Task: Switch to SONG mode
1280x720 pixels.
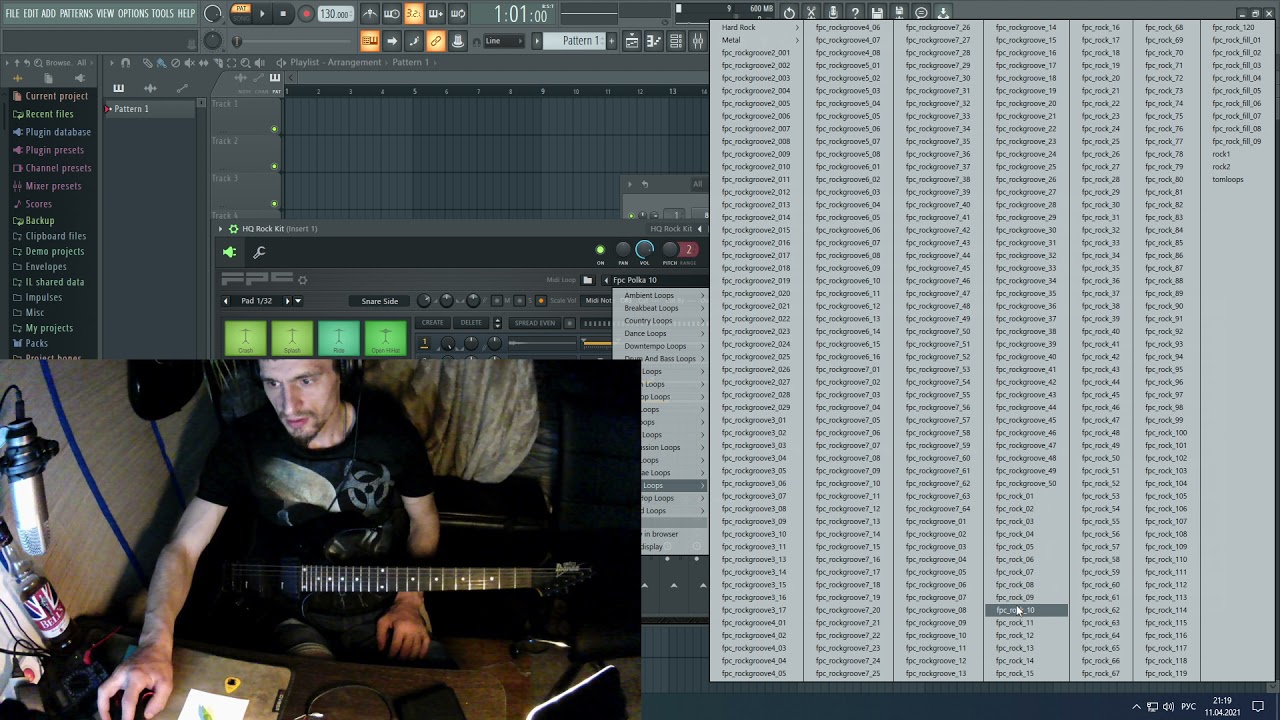Action: pyautogui.click(x=241, y=19)
